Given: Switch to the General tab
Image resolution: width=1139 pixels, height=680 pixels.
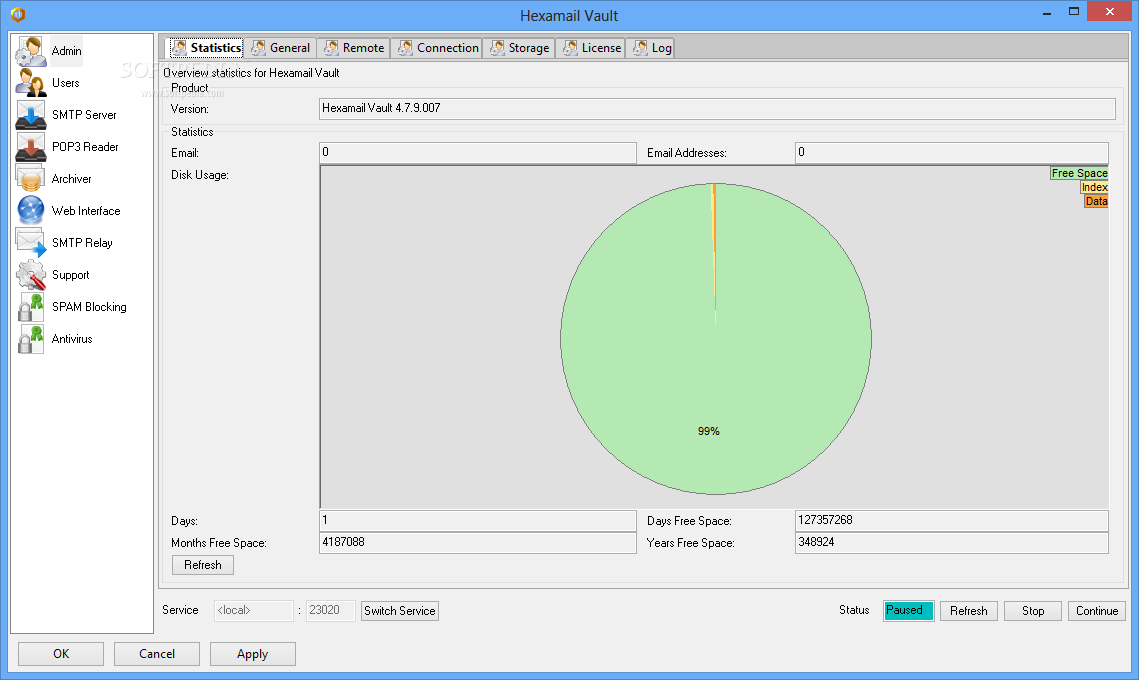Looking at the screenshot, I should [280, 48].
